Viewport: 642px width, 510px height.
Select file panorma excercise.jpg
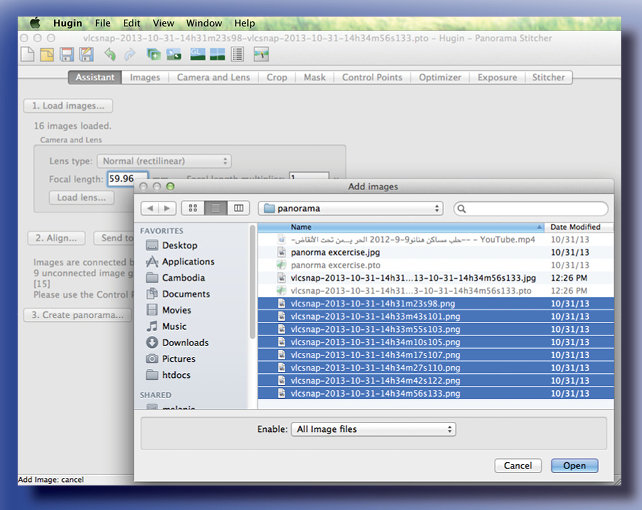tap(436, 253)
